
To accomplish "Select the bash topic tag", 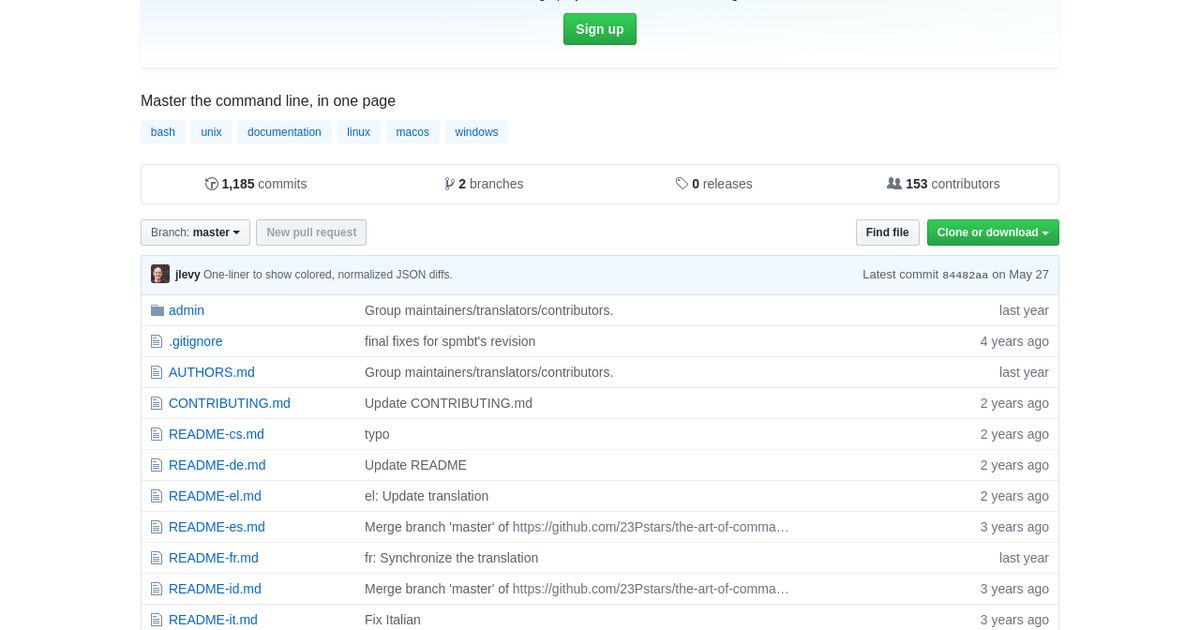I will 163,131.
